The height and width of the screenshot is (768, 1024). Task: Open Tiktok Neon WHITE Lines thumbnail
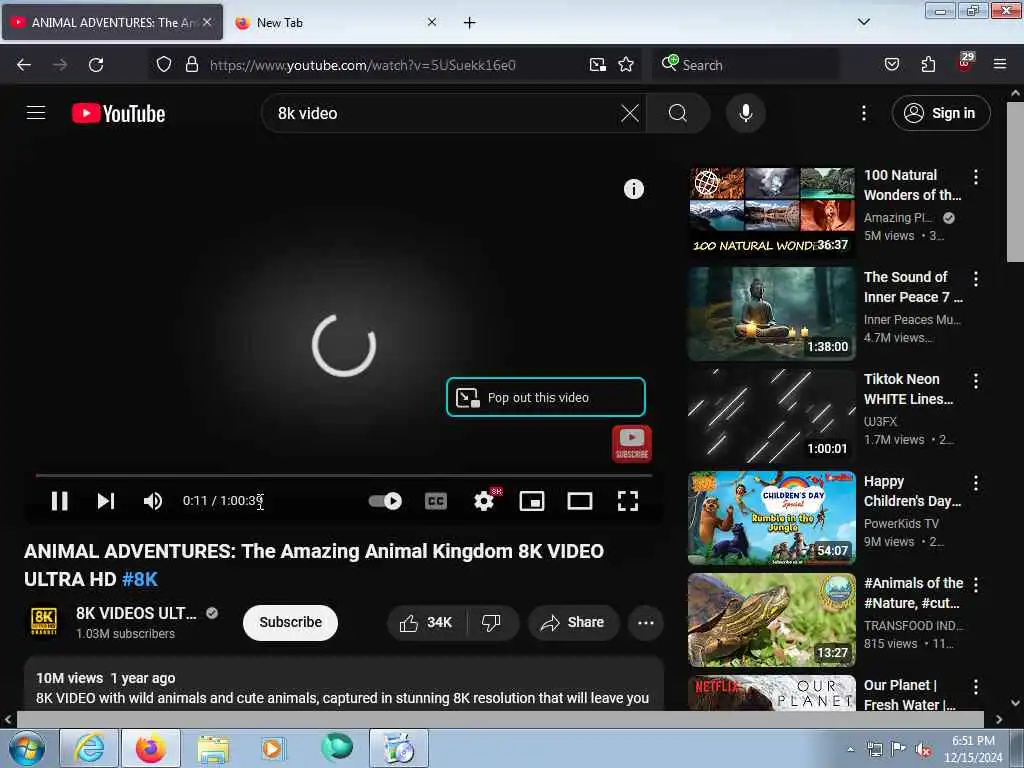771,415
